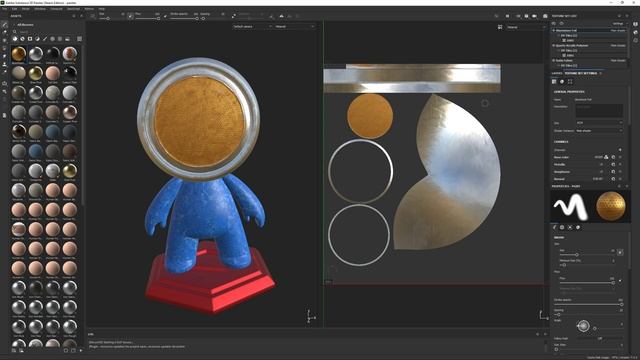Filter assets by Textures

pyautogui.click(x=60, y=39)
